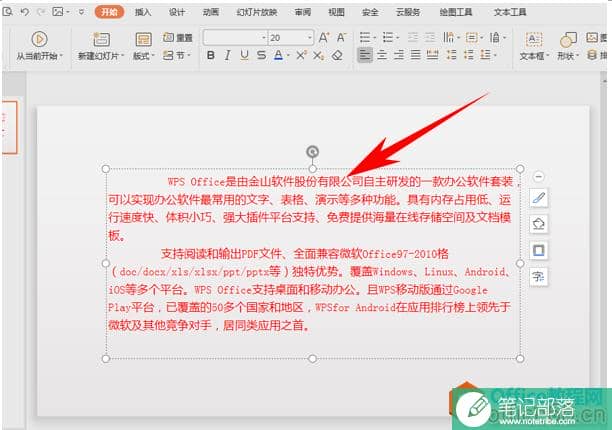Click the New Slide (新建幻灯片) icon
The height and width of the screenshot is (430, 612).
[101, 39]
